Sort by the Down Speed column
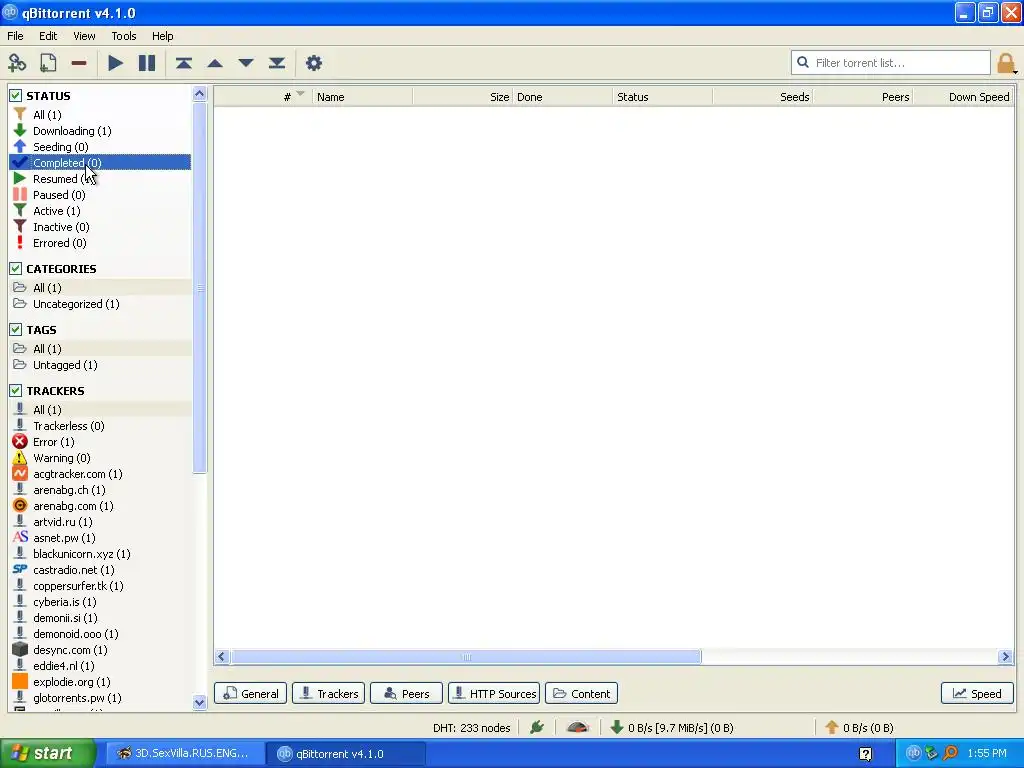Viewport: 1024px width, 768px height. 963,97
